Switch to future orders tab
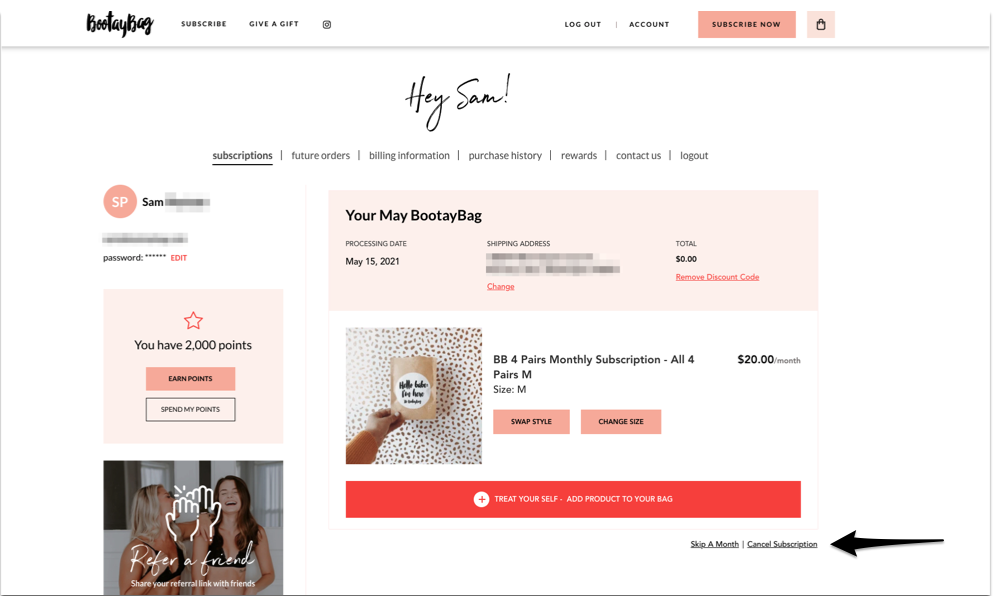The height and width of the screenshot is (596, 993). pyautogui.click(x=320, y=156)
